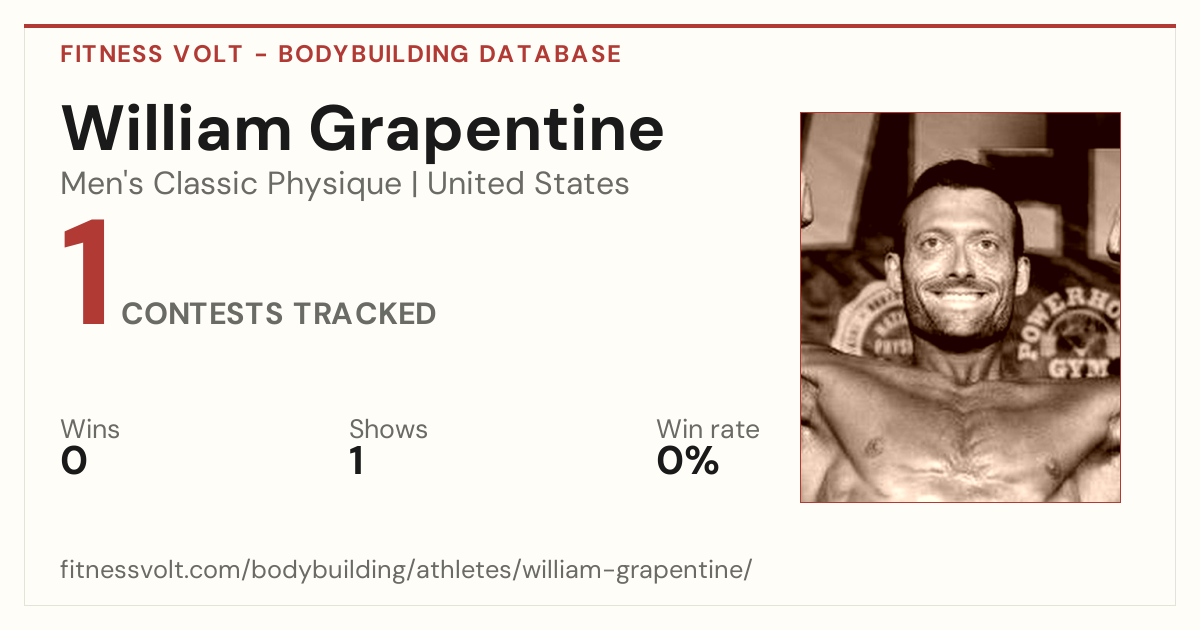The height and width of the screenshot is (630, 1200).
Task: Click the red top border line
Action: (x=600, y=26)
